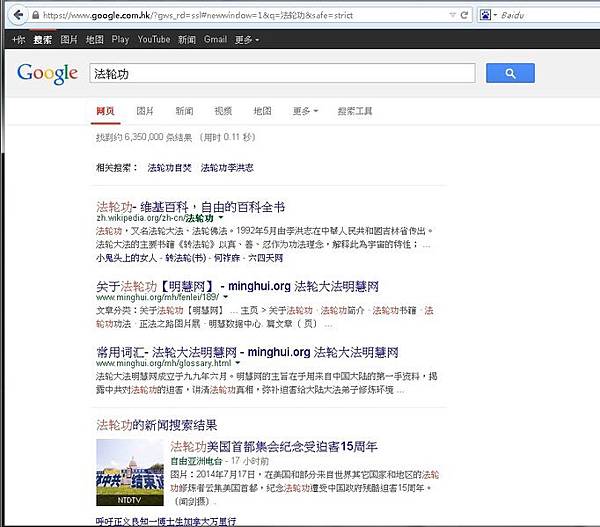
Task: Expand the 更多 menu in black bar
Action: [x=247, y=39]
